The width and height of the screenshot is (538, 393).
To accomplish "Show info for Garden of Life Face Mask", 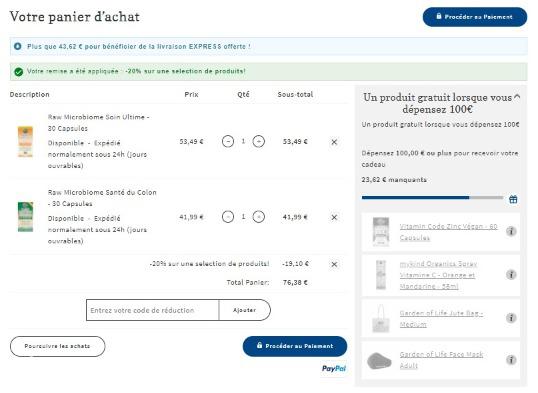I will coord(511,360).
